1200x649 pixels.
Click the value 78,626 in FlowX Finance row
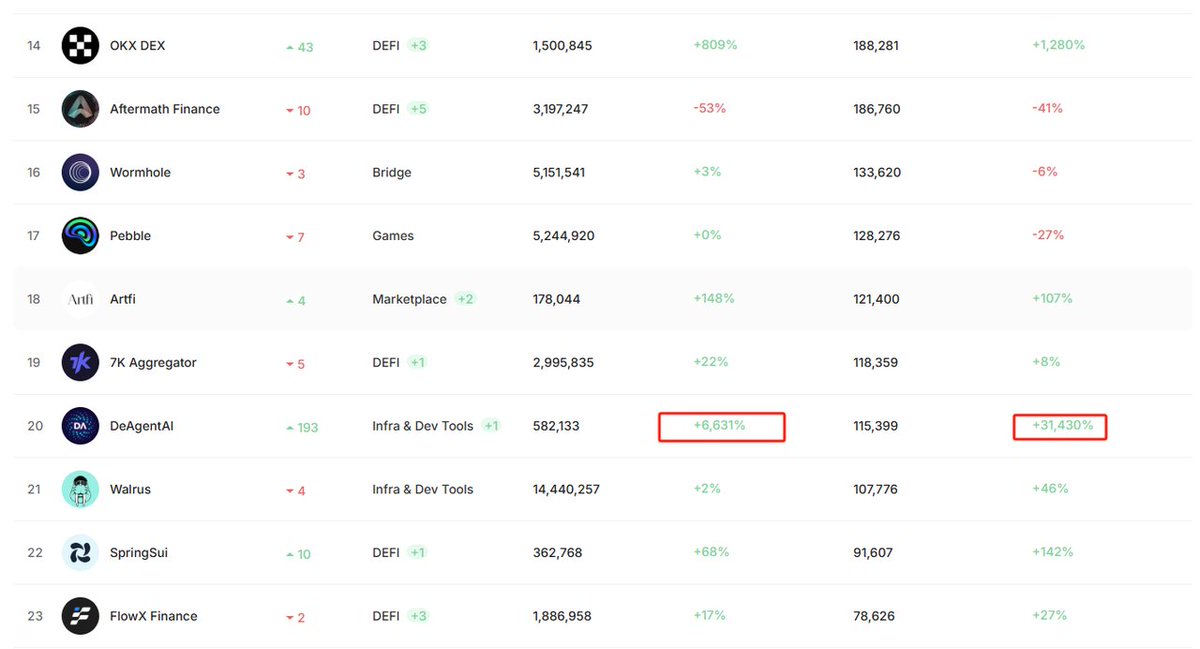click(x=872, y=616)
